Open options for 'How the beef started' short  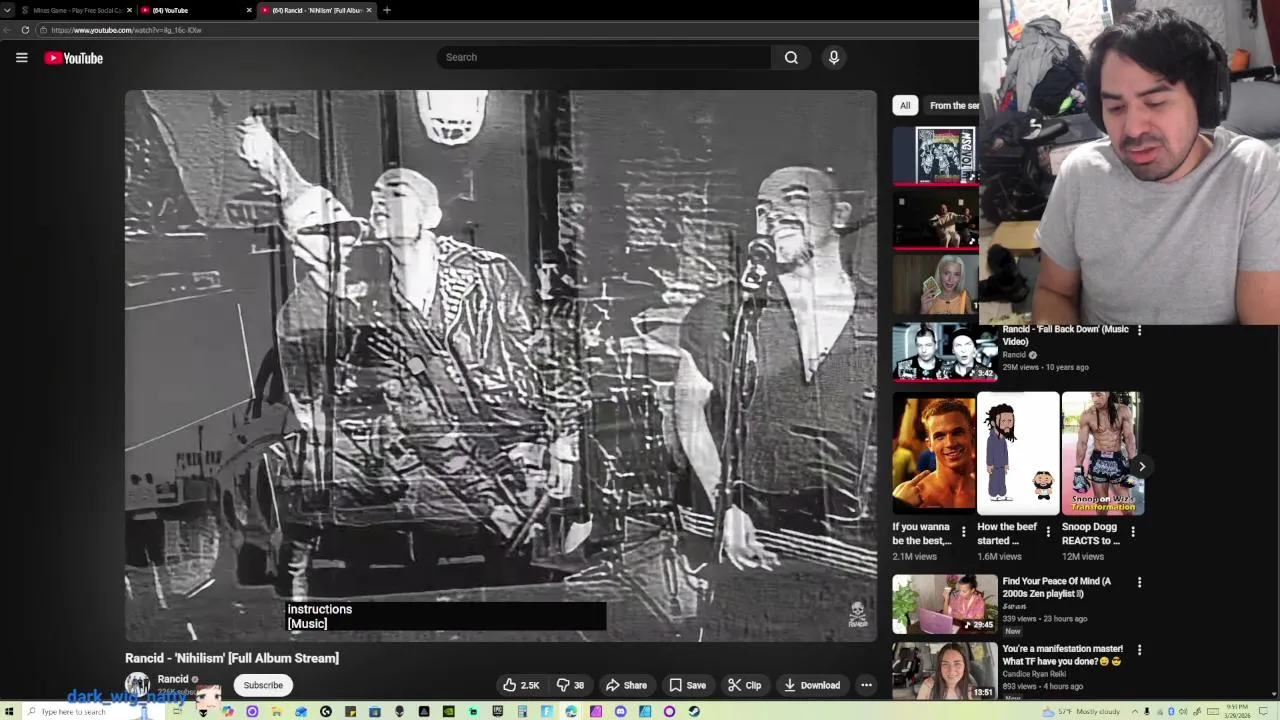pyautogui.click(x=1048, y=532)
